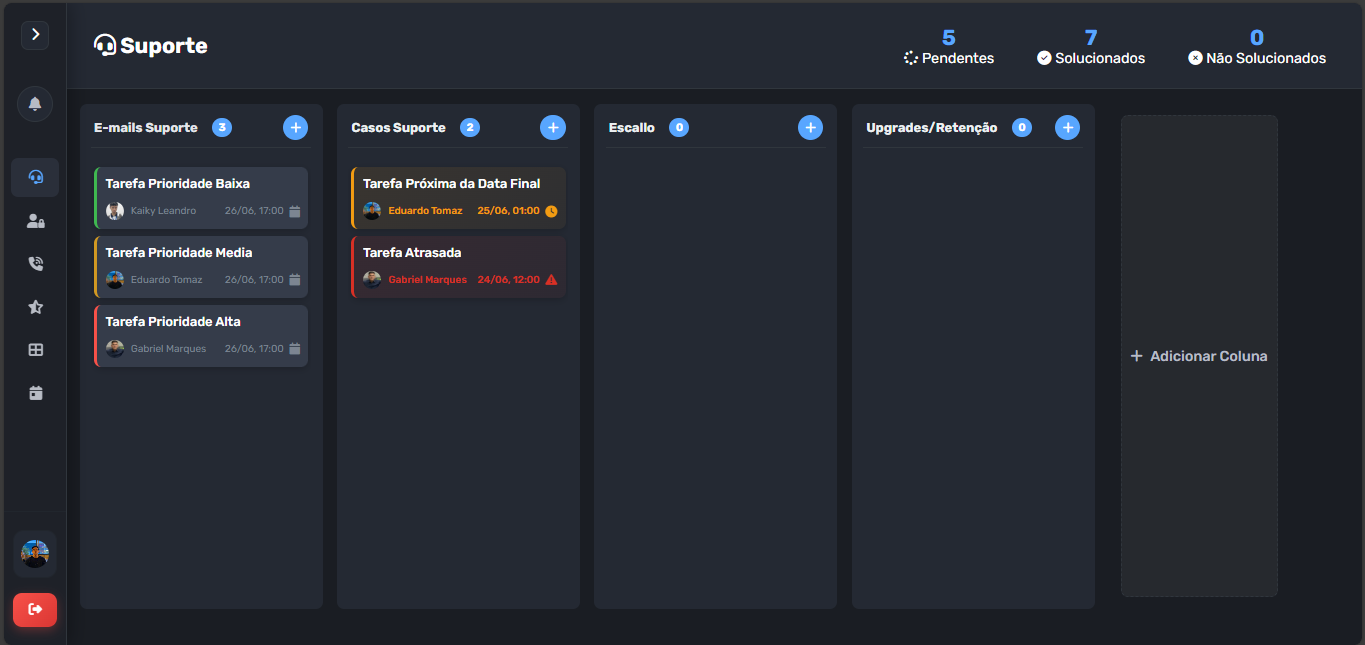The width and height of the screenshot is (1365, 645).
Task: Select the headset Suporte sidebar icon
Action: click(35, 177)
